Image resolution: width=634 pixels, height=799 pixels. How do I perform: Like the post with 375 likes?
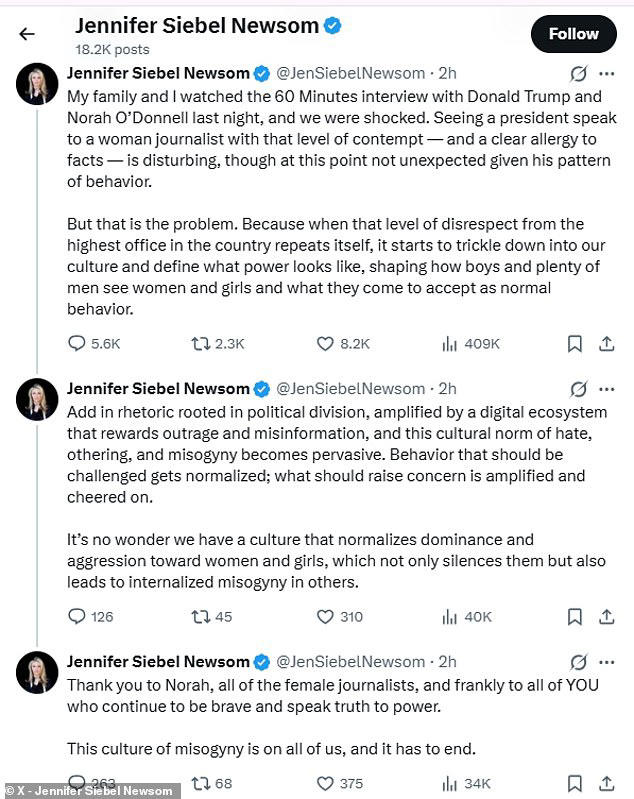click(x=325, y=783)
